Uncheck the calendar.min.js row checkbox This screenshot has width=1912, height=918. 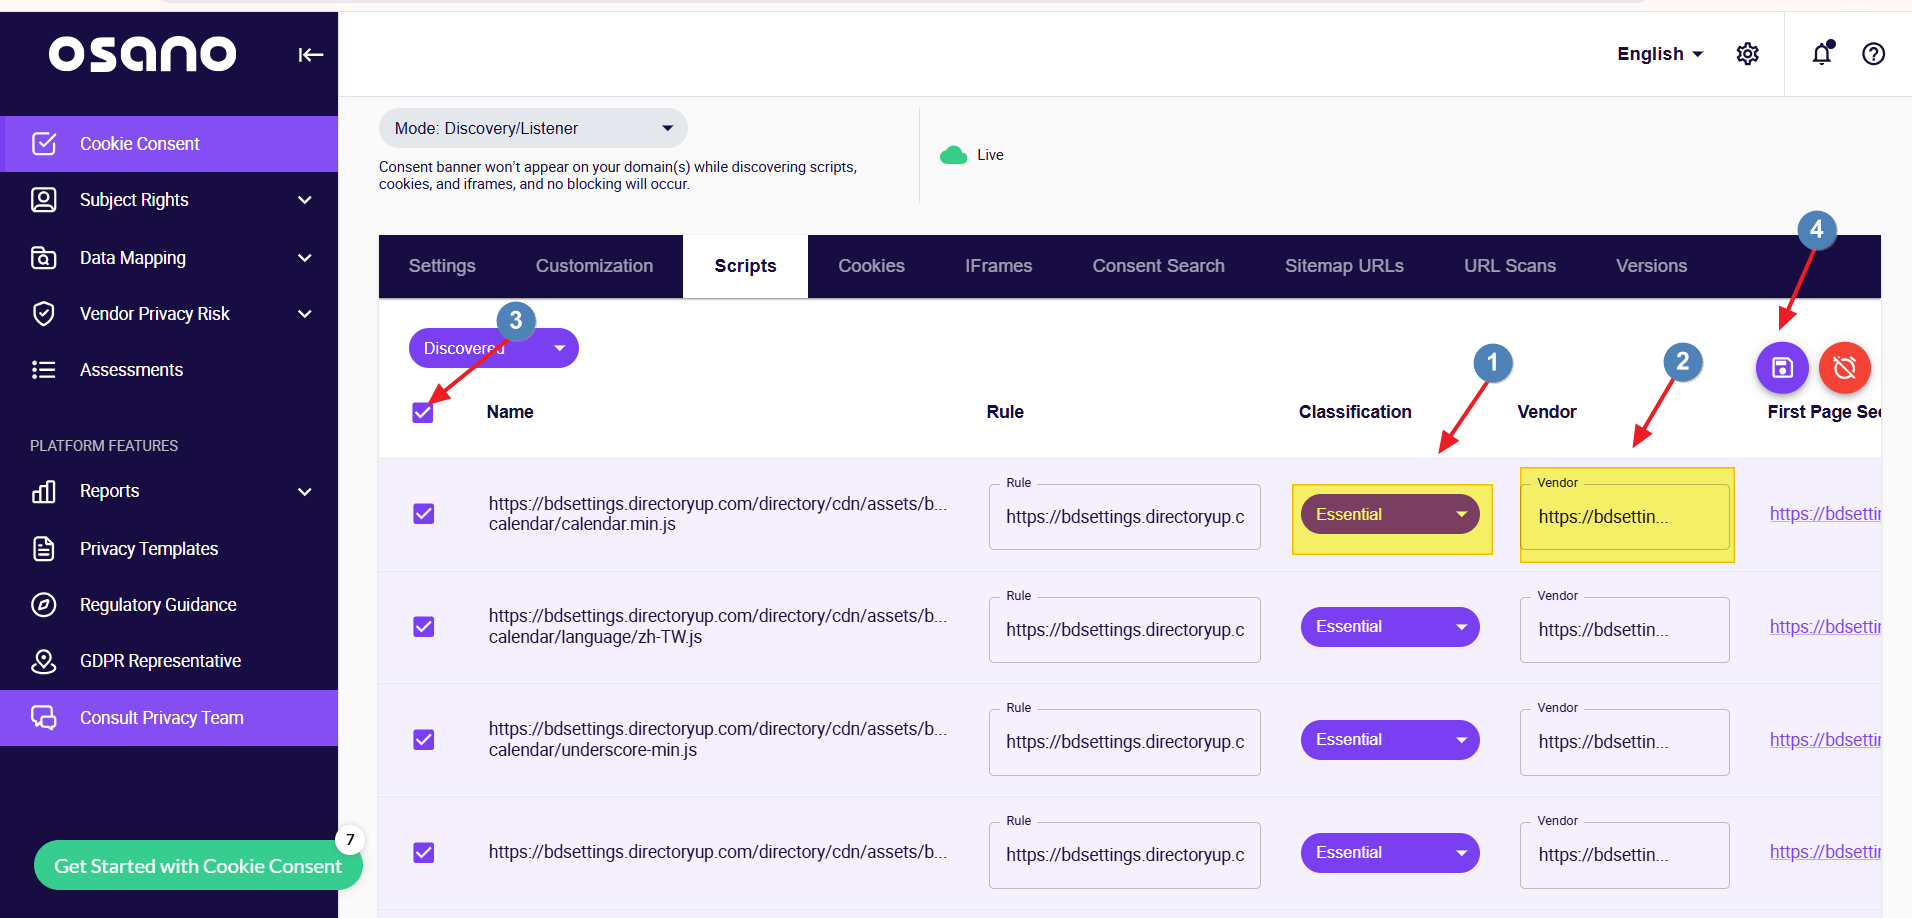pyautogui.click(x=424, y=514)
